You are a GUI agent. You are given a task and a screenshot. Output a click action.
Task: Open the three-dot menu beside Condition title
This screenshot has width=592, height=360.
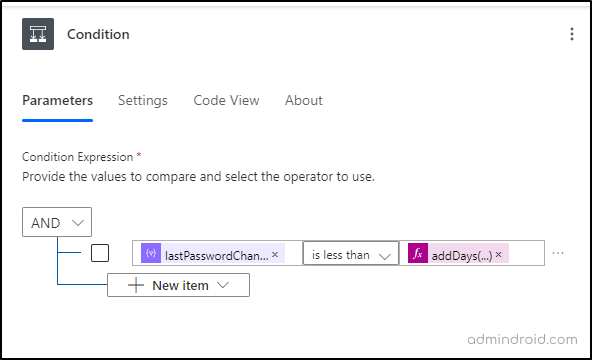[x=572, y=34]
